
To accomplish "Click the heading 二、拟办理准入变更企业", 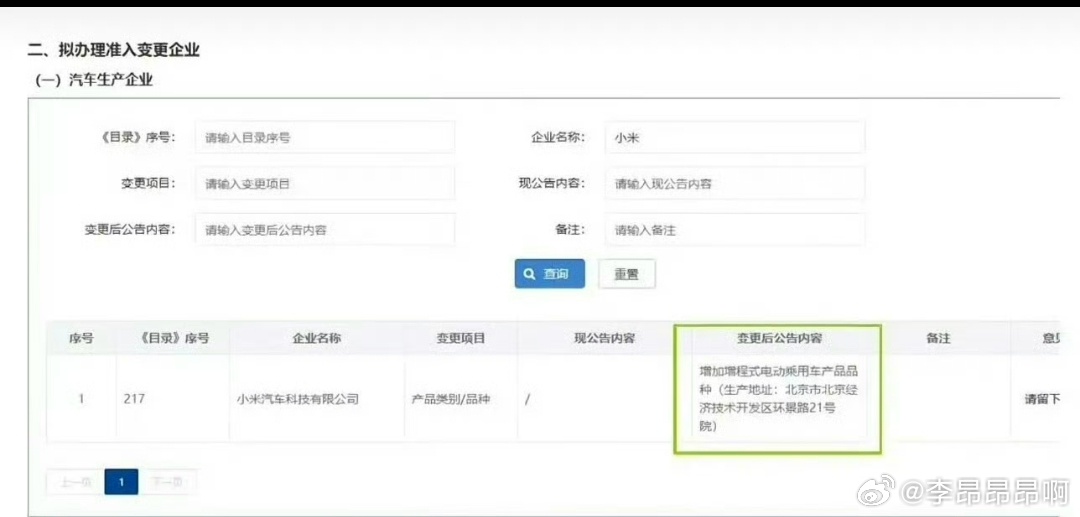I will 114,50.
